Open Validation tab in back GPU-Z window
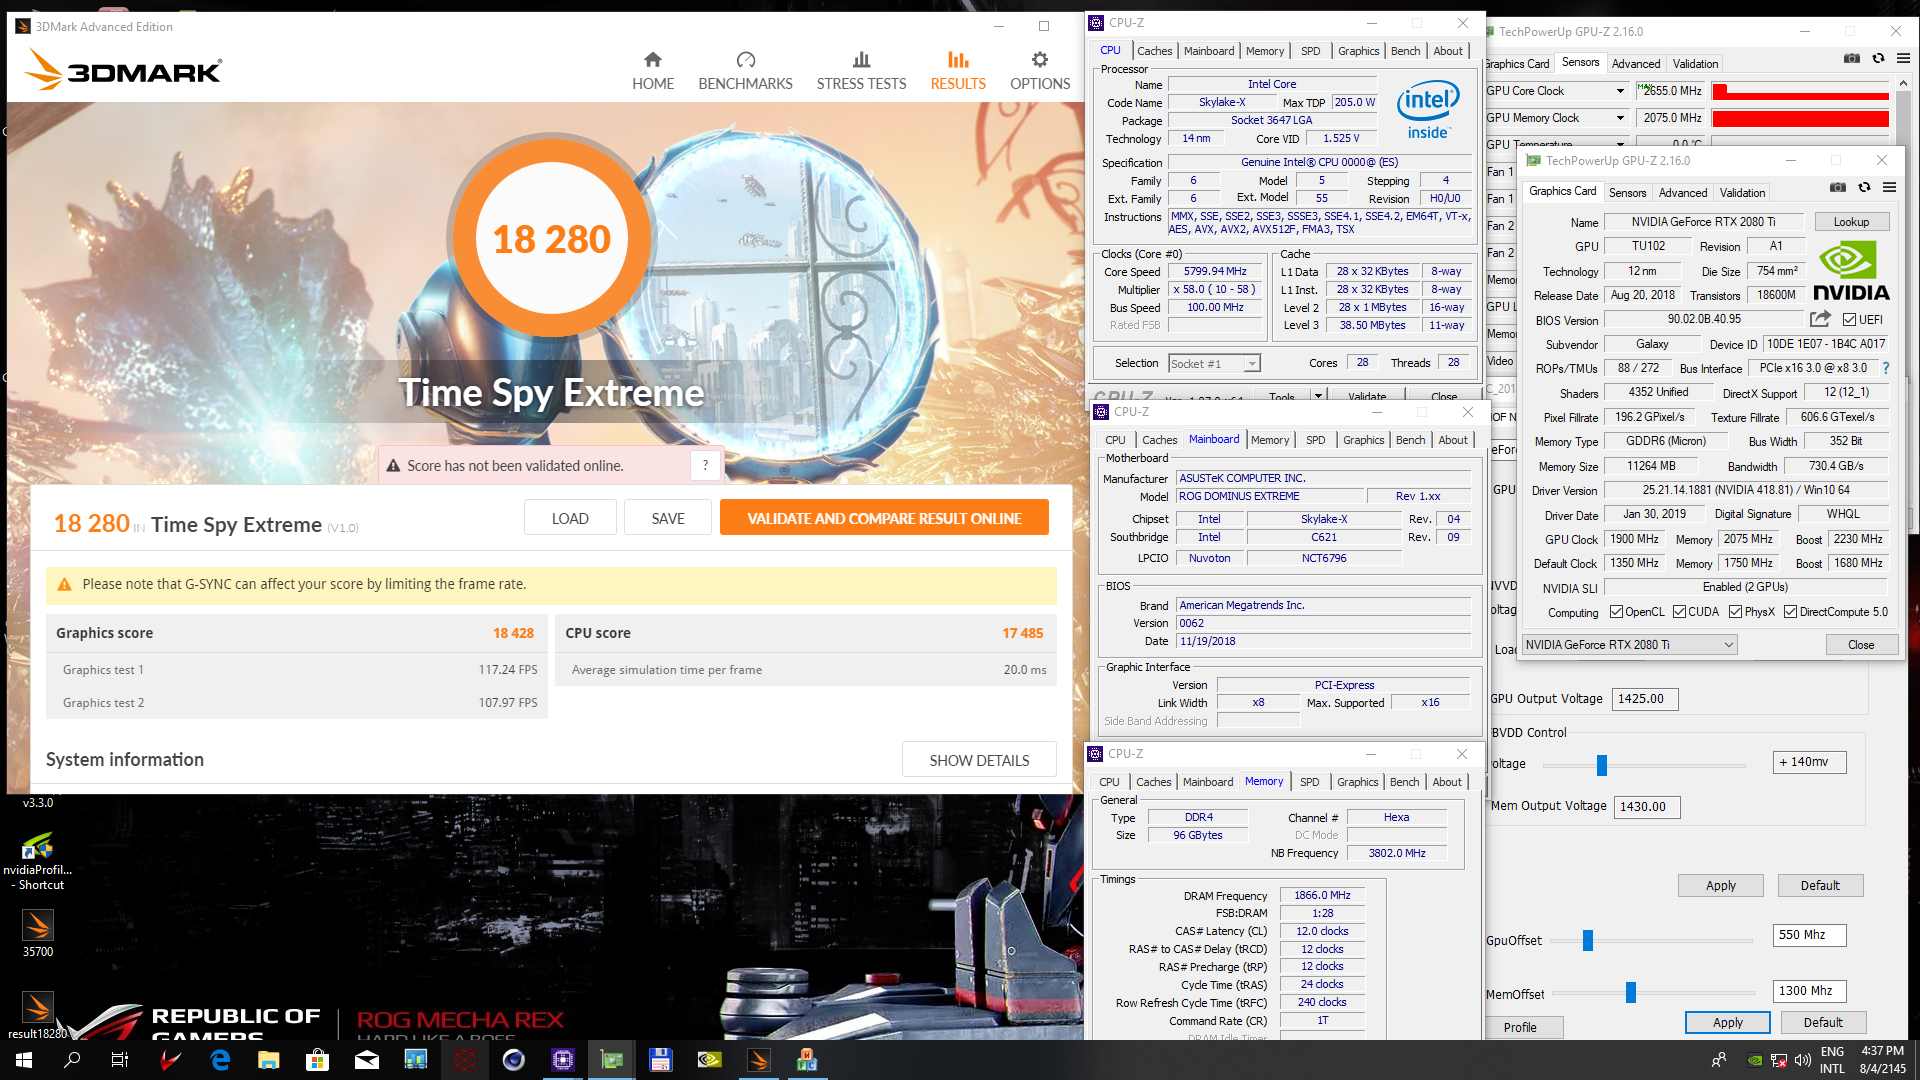The height and width of the screenshot is (1080, 1920). click(x=1695, y=64)
